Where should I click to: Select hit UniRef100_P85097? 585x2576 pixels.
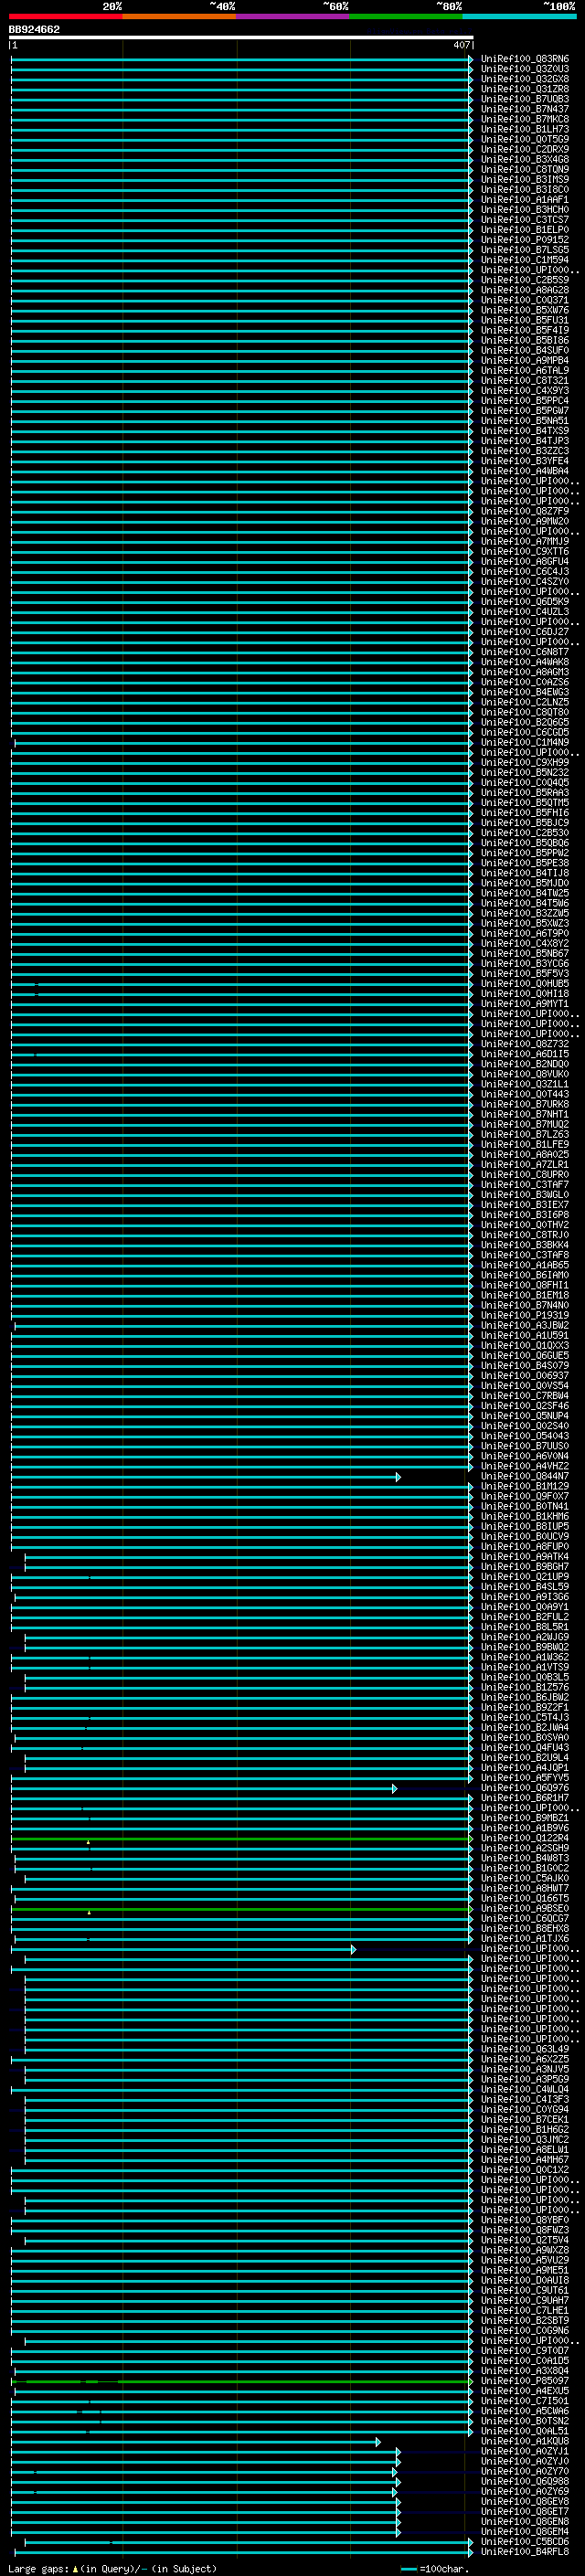(524, 2382)
